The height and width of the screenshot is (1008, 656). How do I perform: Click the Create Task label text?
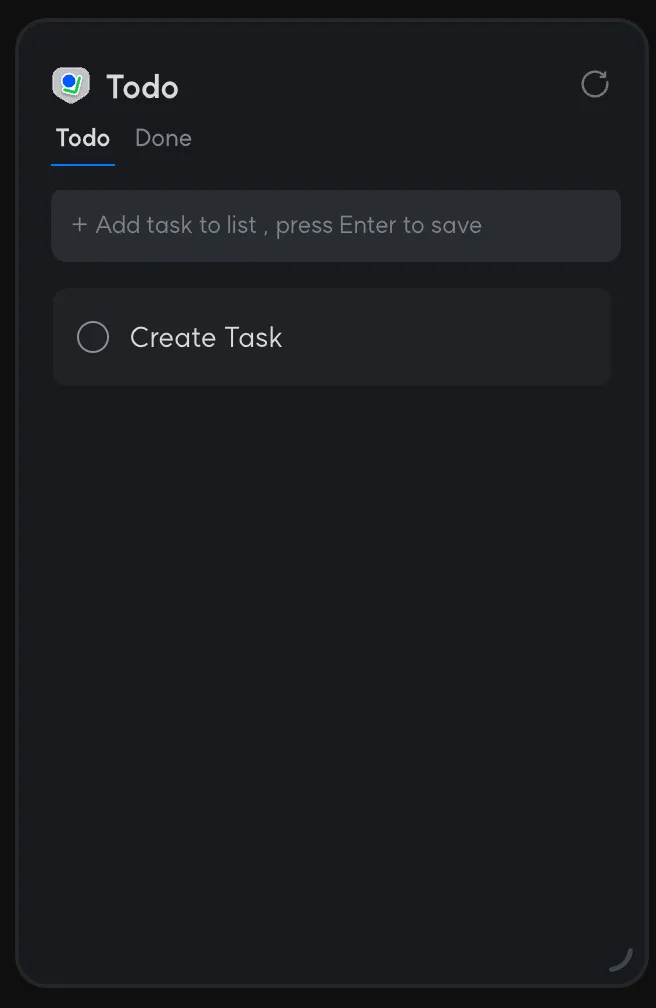pos(206,337)
